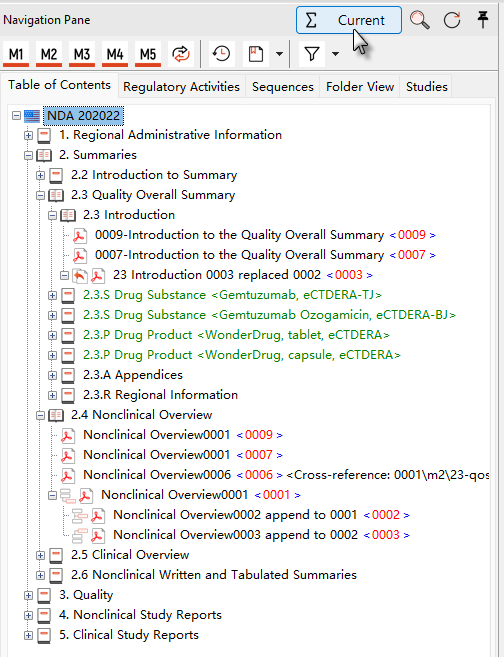This screenshot has width=504, height=657.
Task: Toggle the M2 module filter
Action: [x=49, y=54]
